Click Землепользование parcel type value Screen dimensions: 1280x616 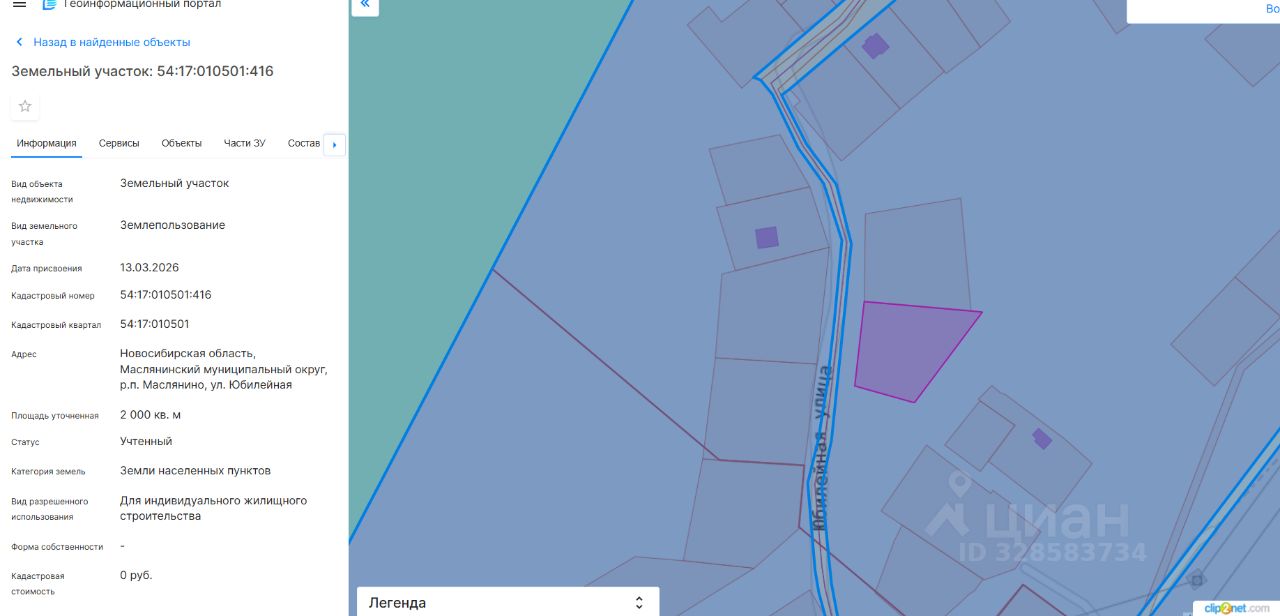coord(173,225)
